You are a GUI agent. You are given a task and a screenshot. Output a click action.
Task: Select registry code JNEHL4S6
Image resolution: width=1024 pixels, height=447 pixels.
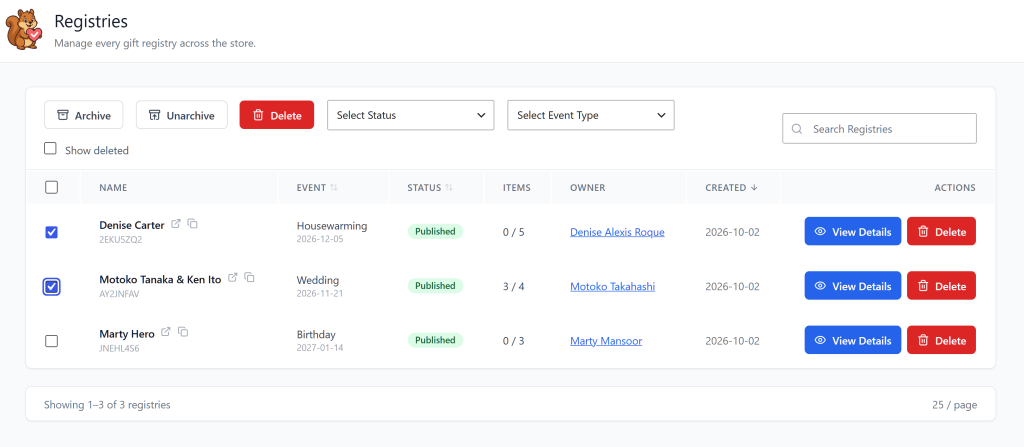(120, 348)
